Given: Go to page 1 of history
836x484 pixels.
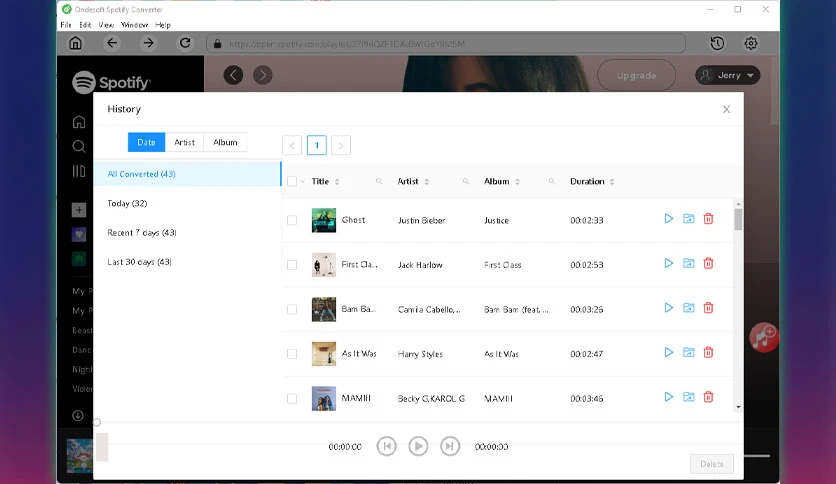Looking at the screenshot, I should [317, 145].
